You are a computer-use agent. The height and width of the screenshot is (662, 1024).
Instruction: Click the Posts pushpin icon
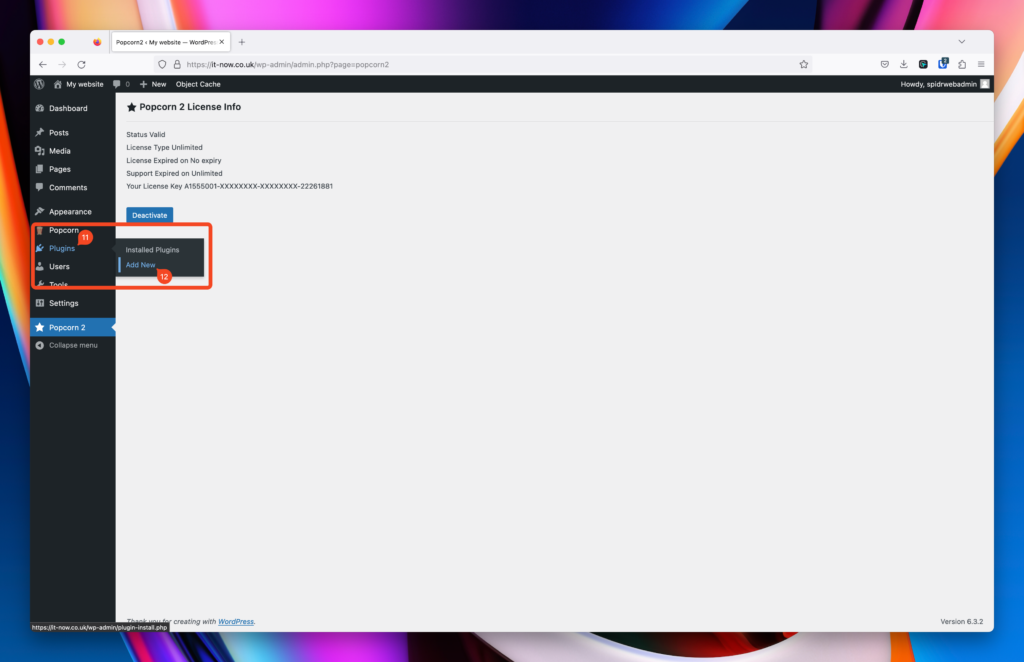40,133
